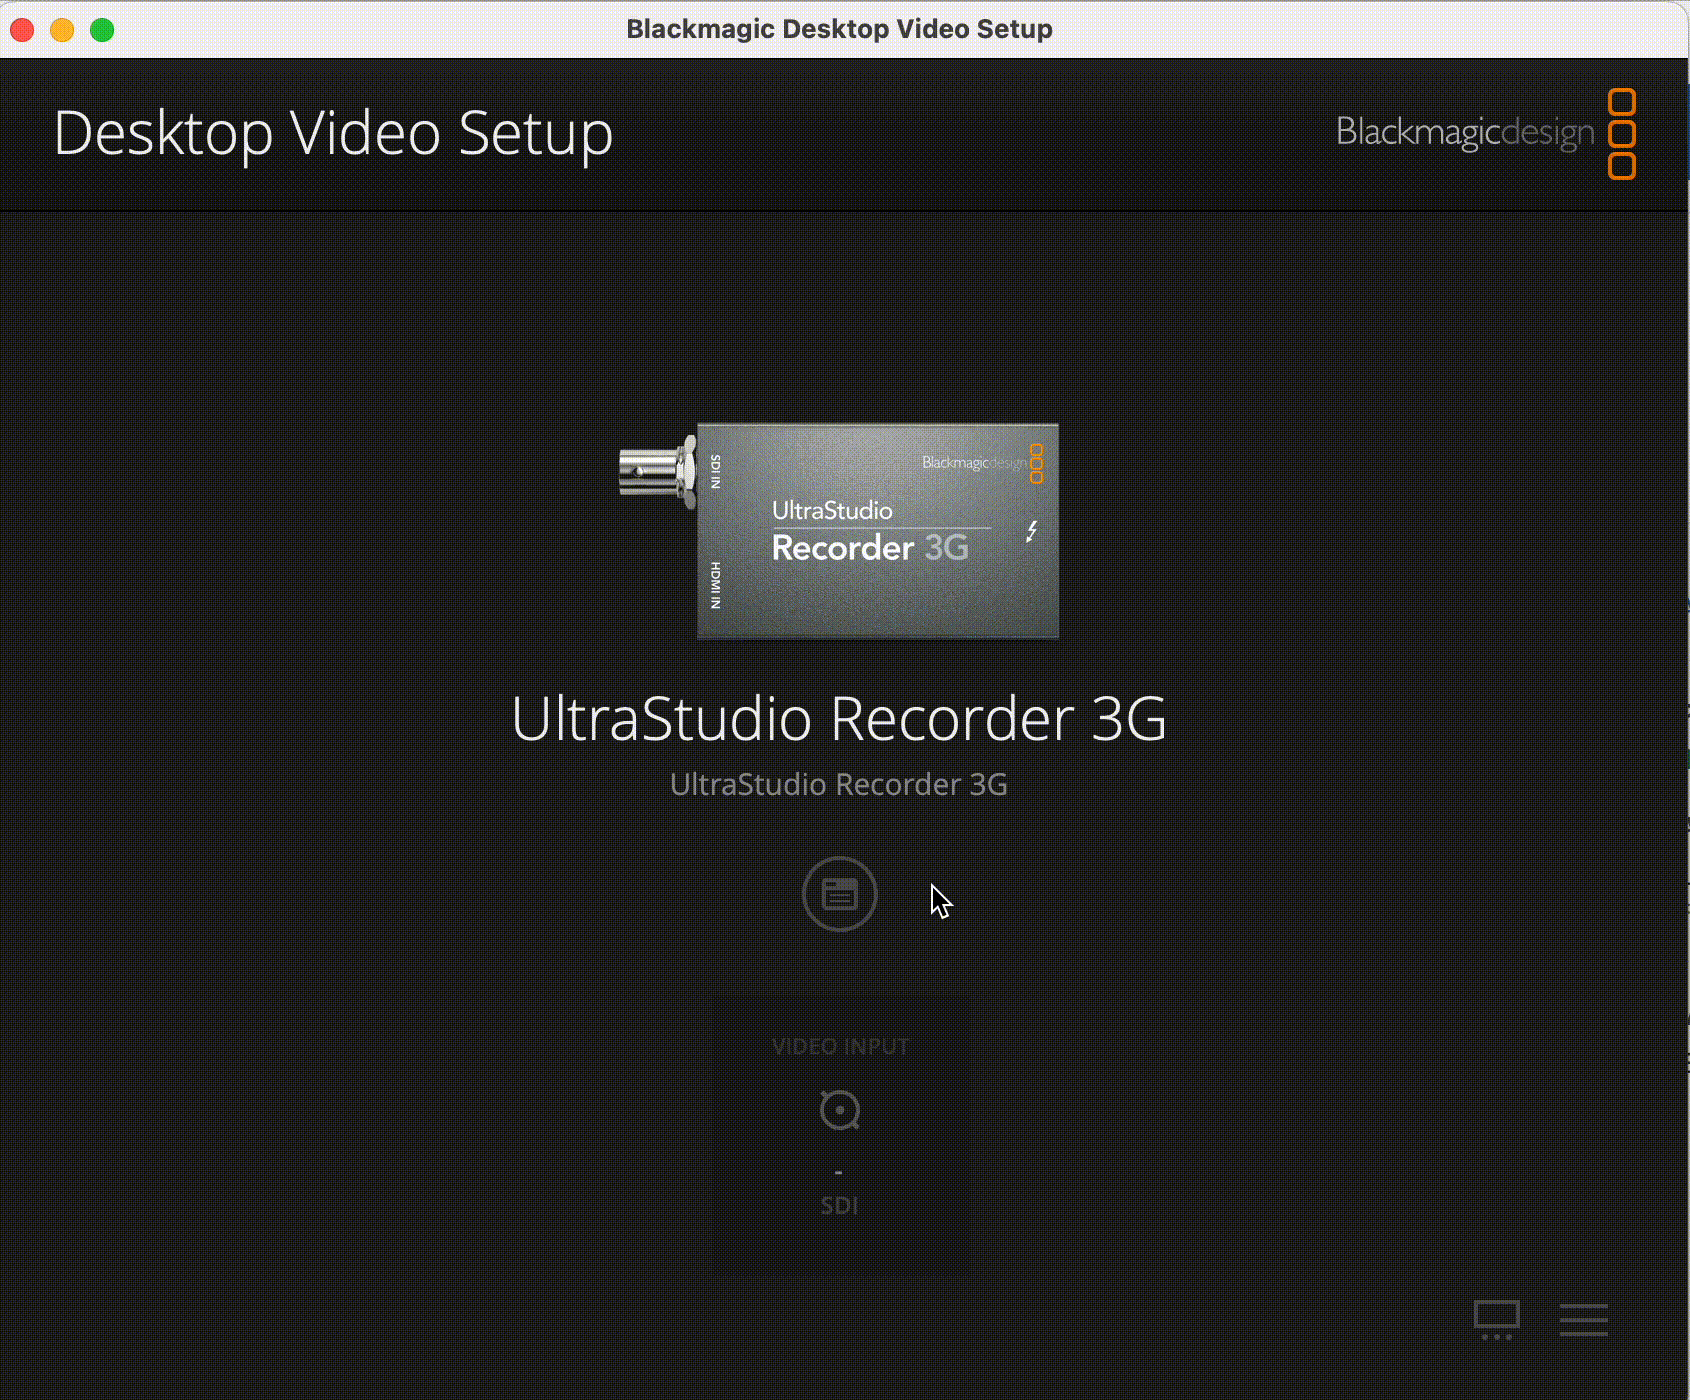1690x1400 pixels.
Task: Click the Blackmagicdesign logo in the header
Action: (x=1486, y=133)
